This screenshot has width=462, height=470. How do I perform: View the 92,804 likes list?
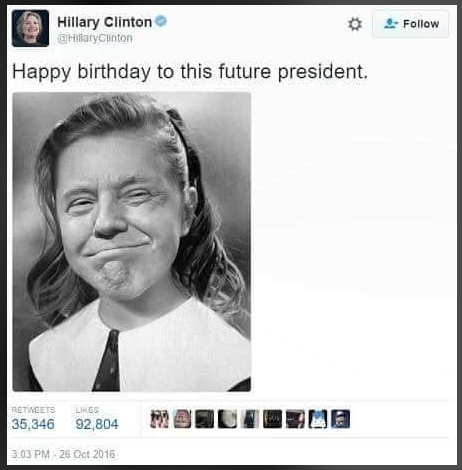pos(97,419)
